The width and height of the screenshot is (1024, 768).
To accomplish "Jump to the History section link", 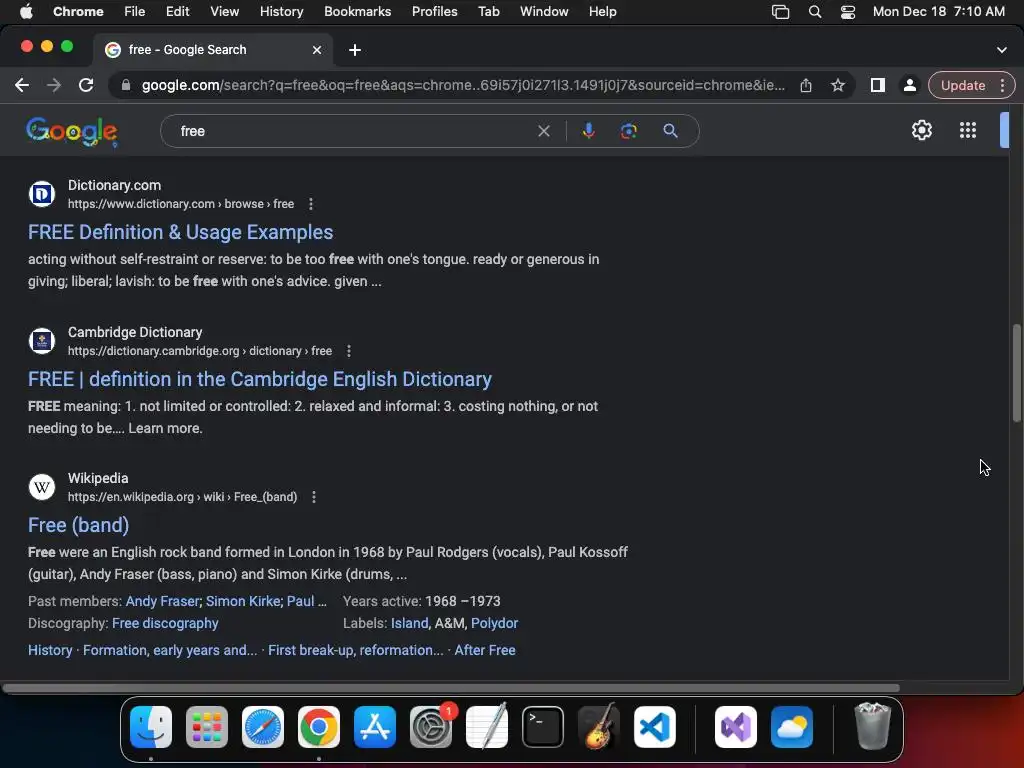I will tap(50, 650).
